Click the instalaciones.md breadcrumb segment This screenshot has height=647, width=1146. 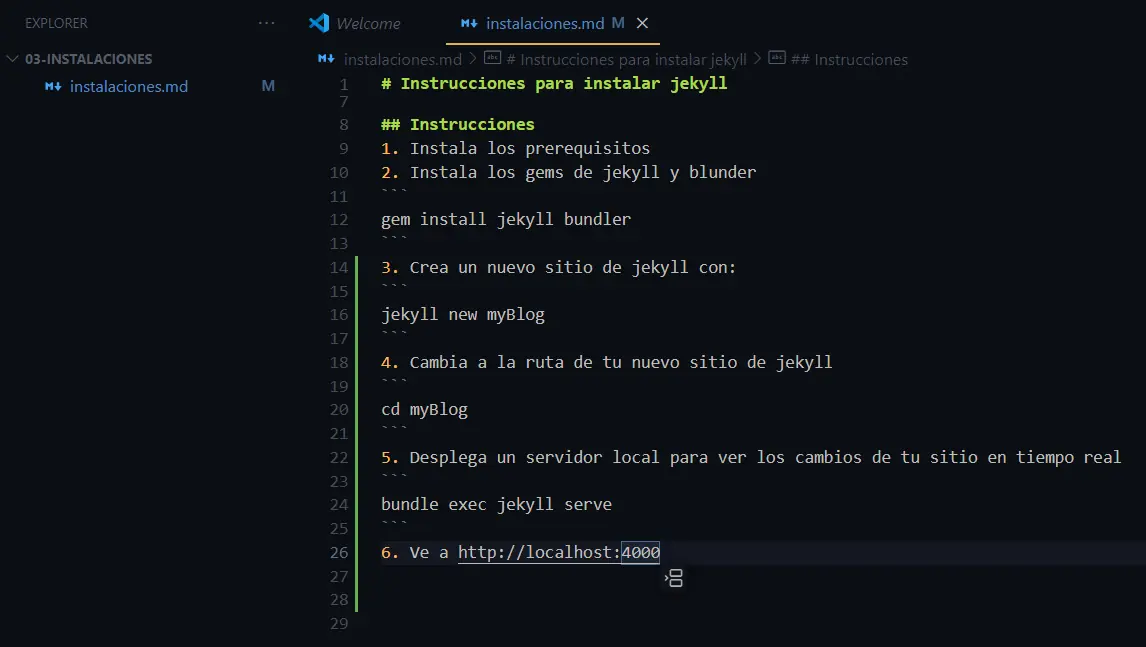tap(403, 59)
